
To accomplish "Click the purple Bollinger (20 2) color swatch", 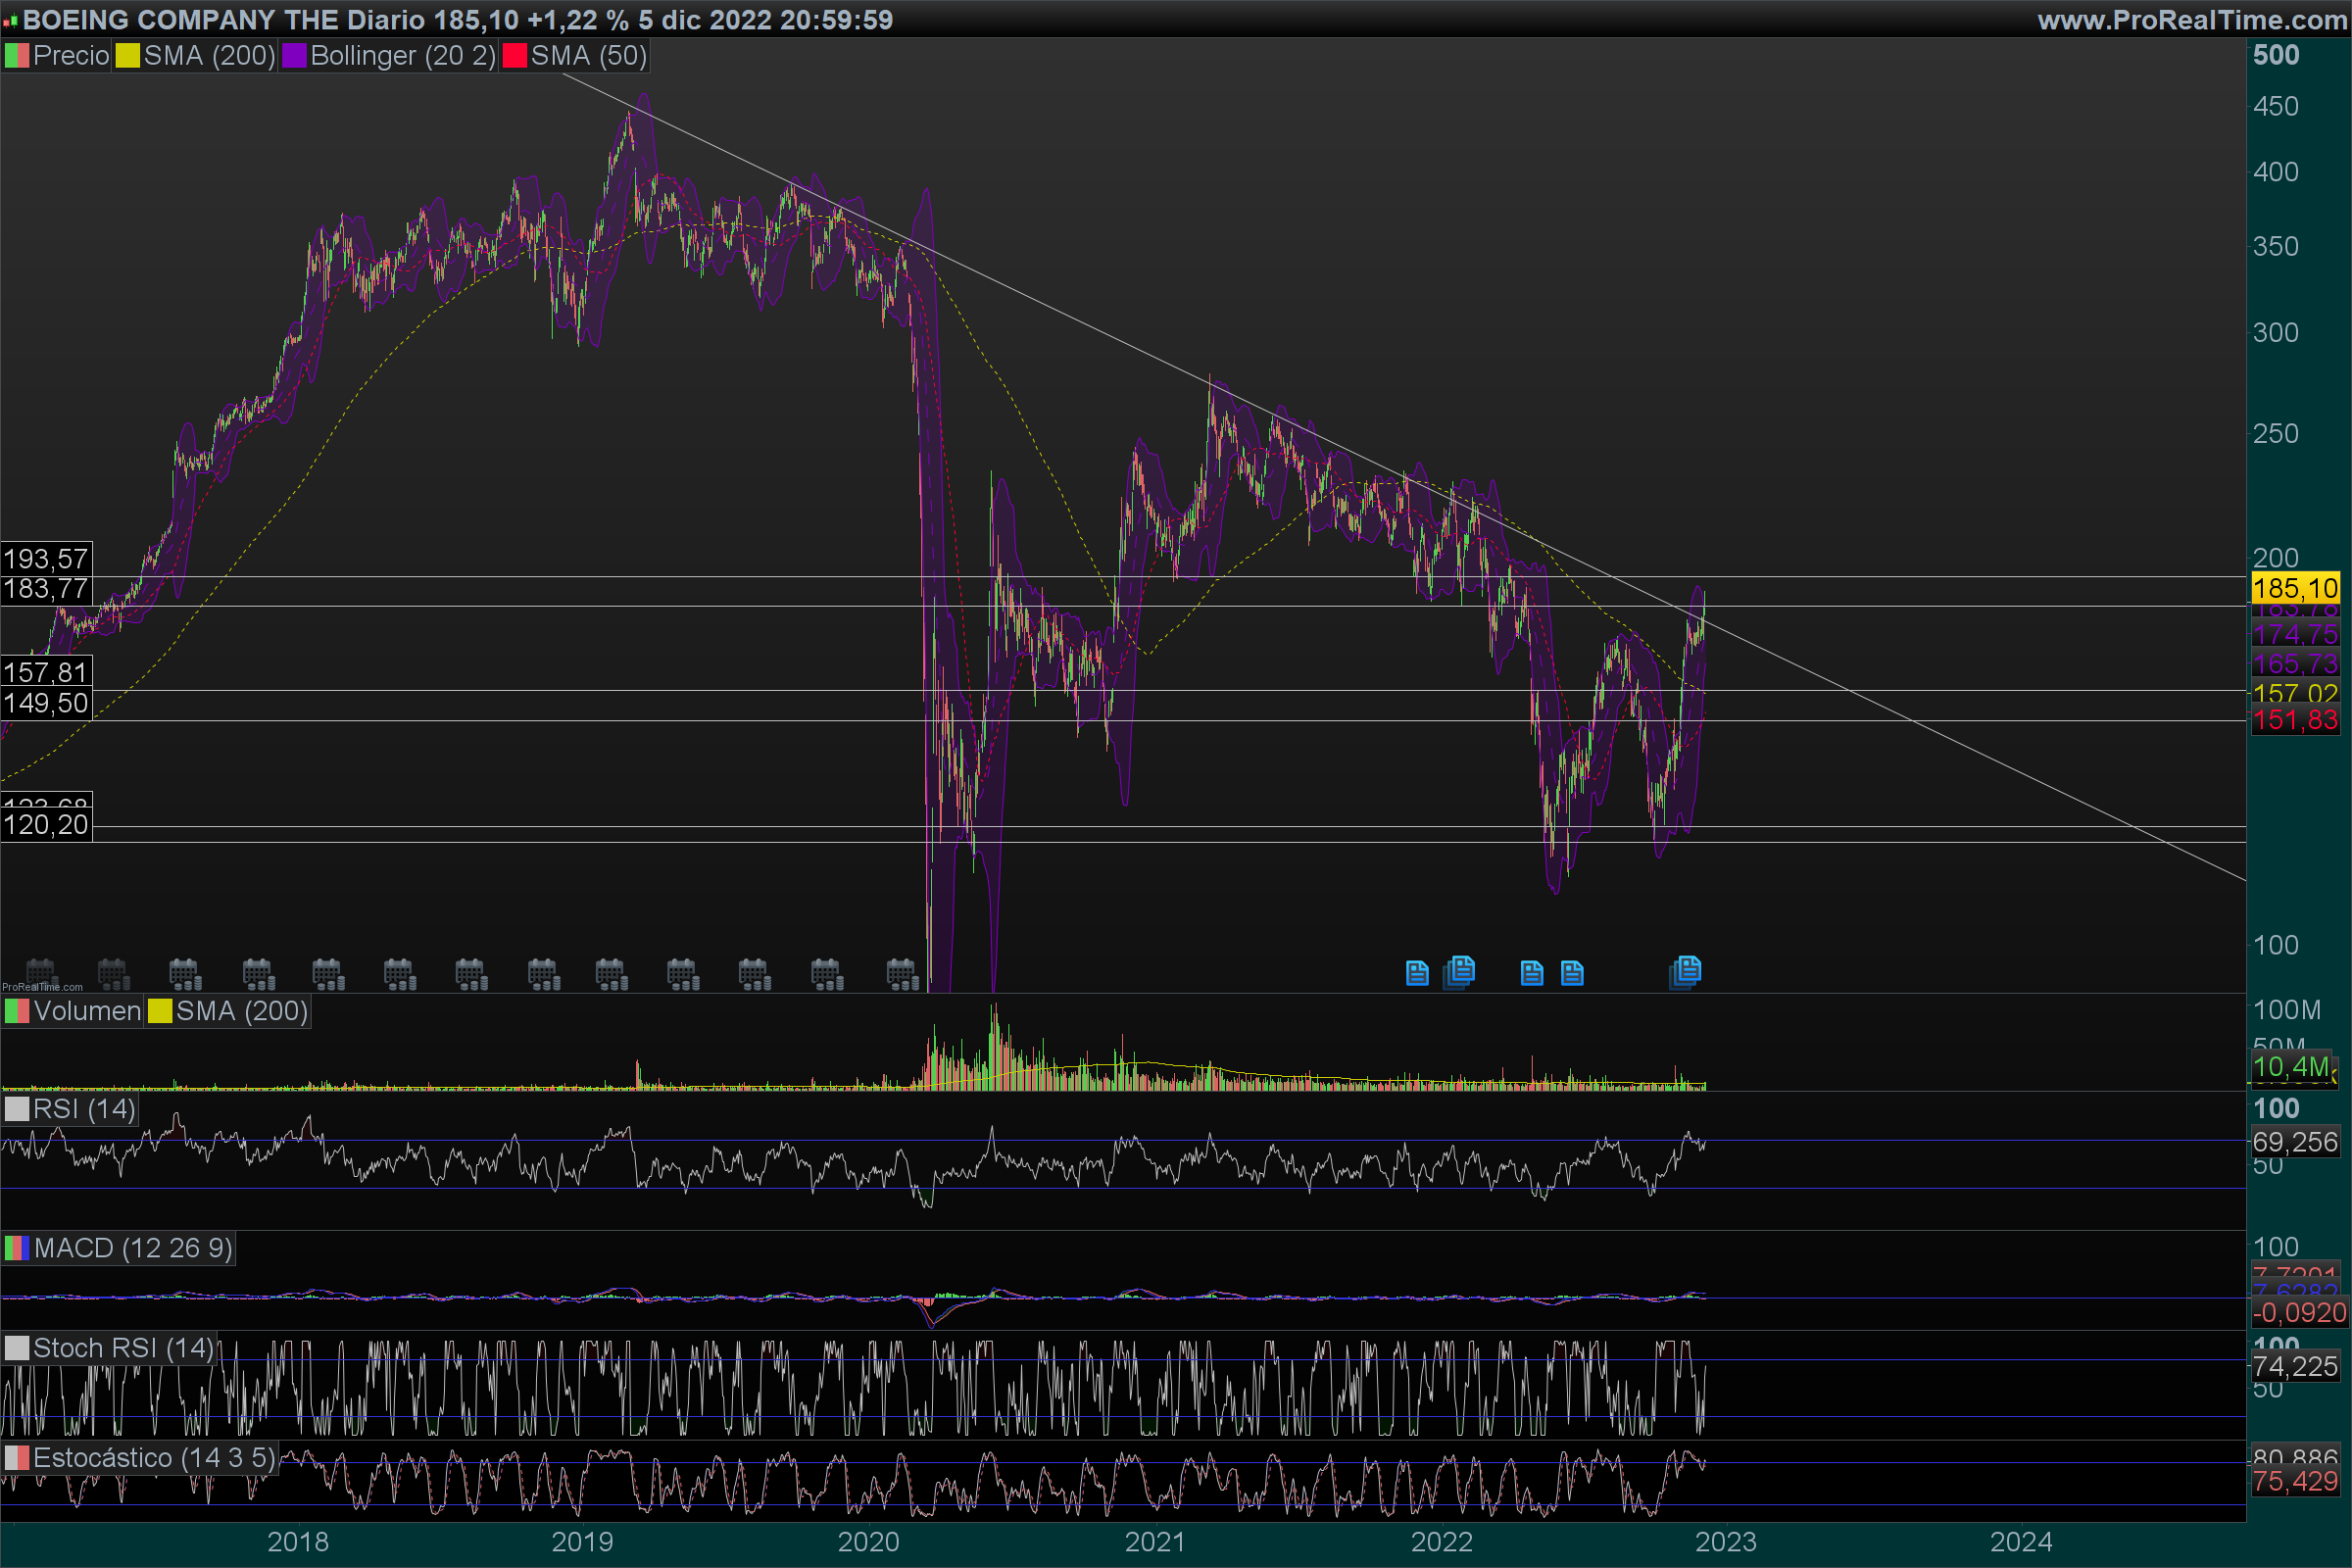I will tap(294, 56).
